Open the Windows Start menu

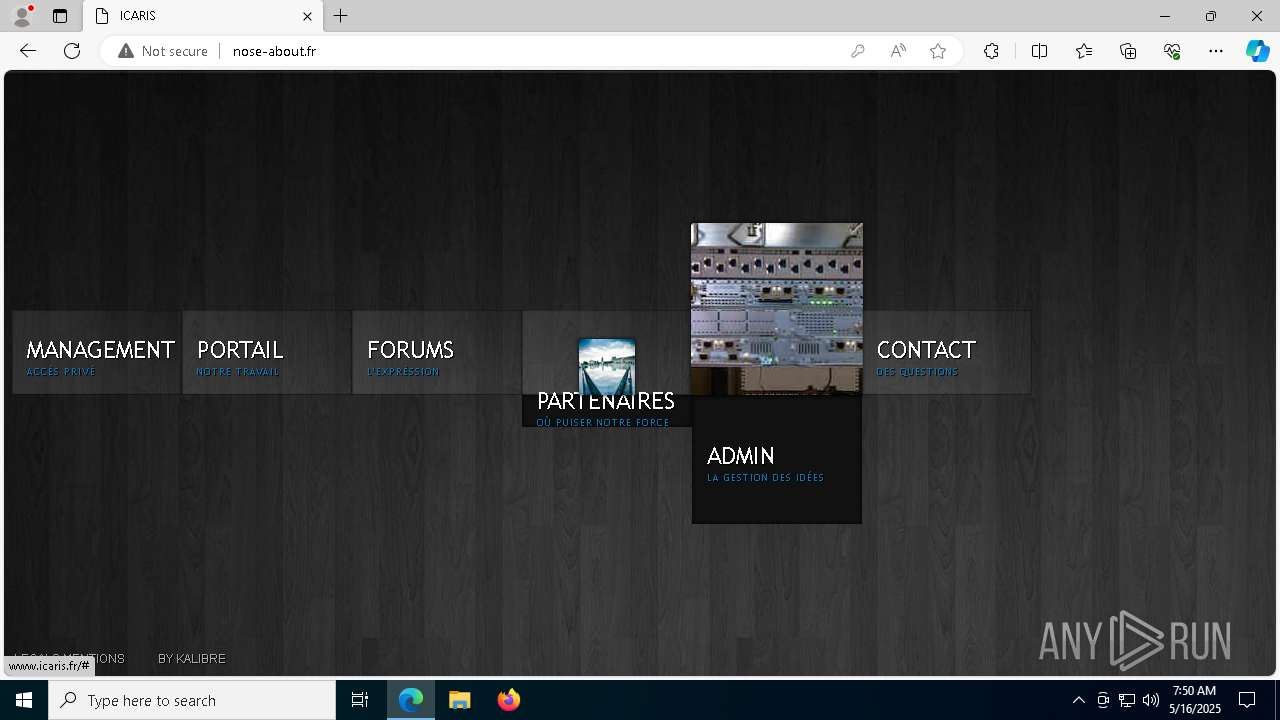click(x=24, y=700)
